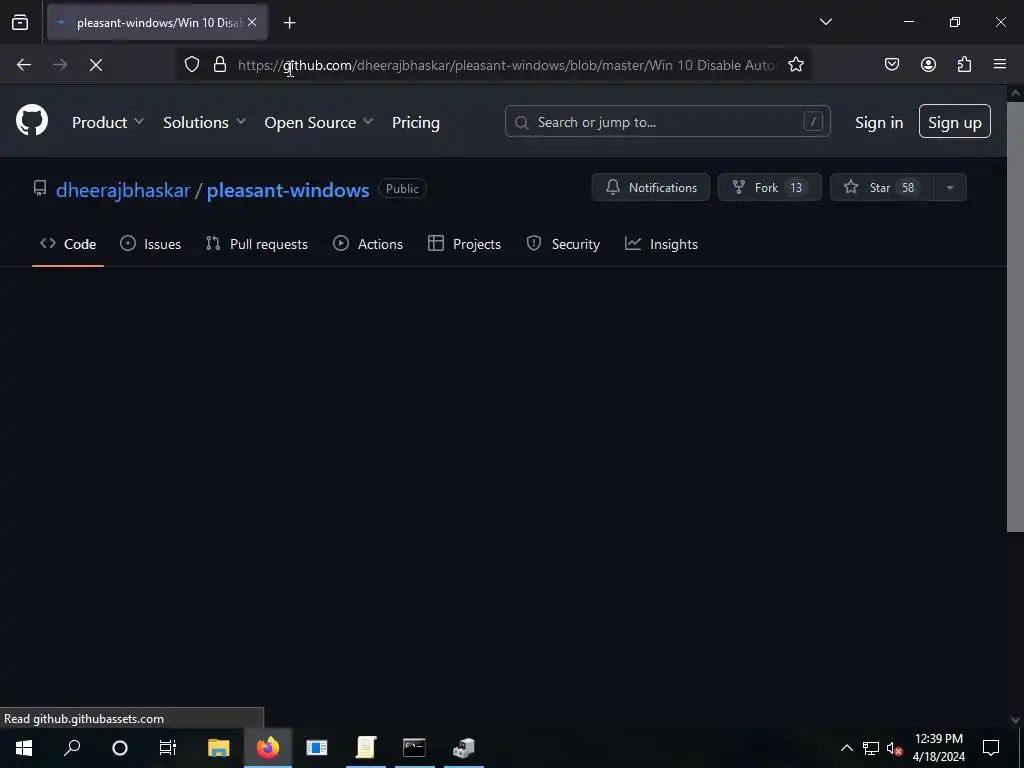Select the Security tab
This screenshot has height=768, width=1024.
[x=563, y=244]
